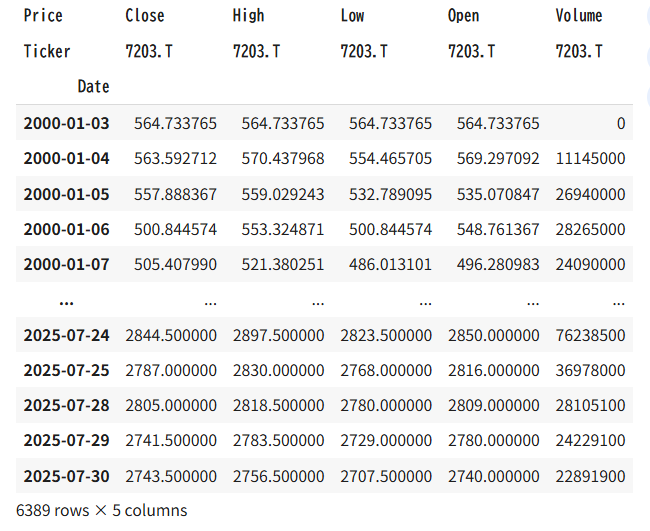650x531 pixels.
Task: Select the 2000-01-05 row index
Action: pyautogui.click(x=66, y=194)
